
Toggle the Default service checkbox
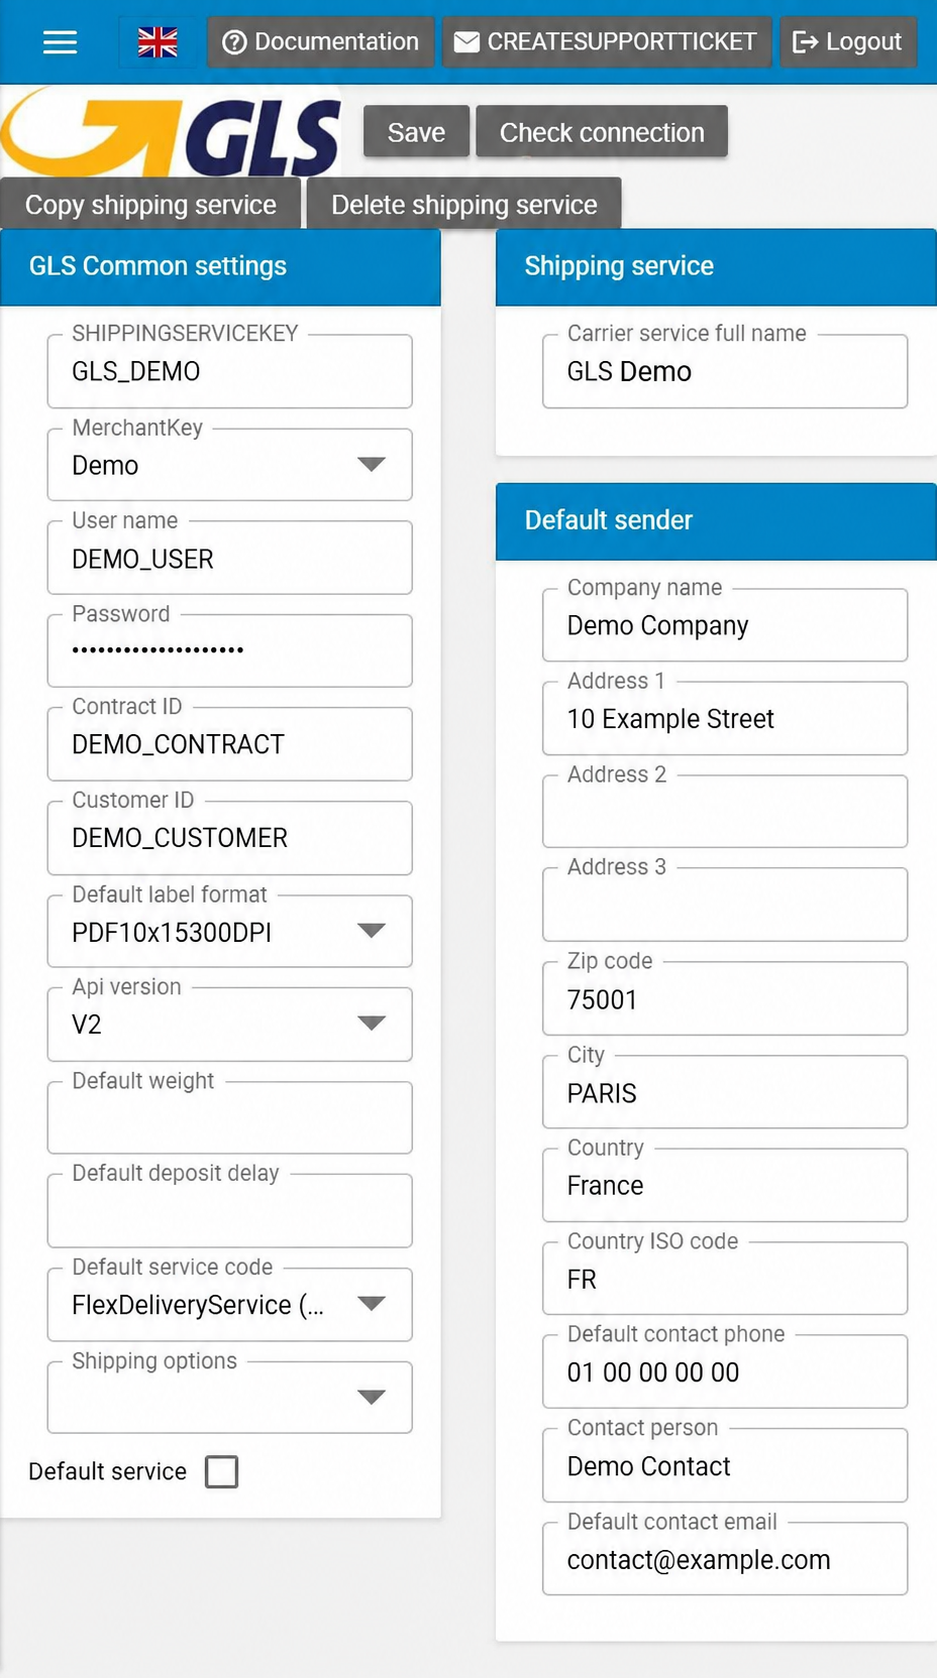(x=221, y=1472)
